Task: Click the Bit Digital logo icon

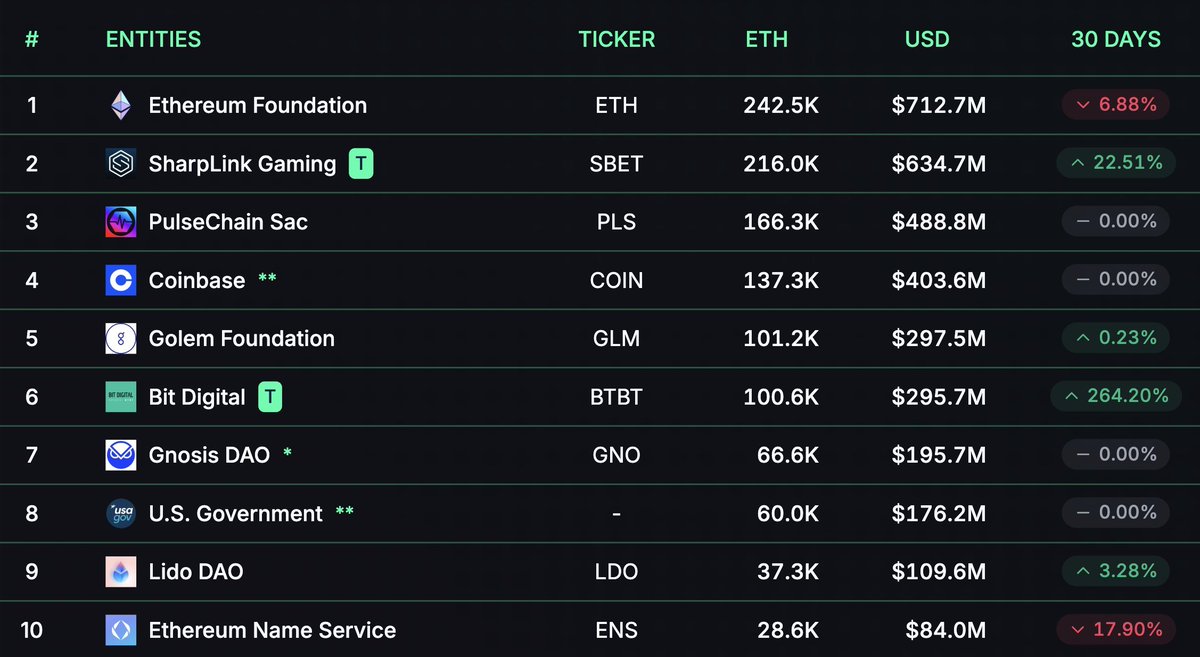Action: pyautogui.click(x=121, y=397)
